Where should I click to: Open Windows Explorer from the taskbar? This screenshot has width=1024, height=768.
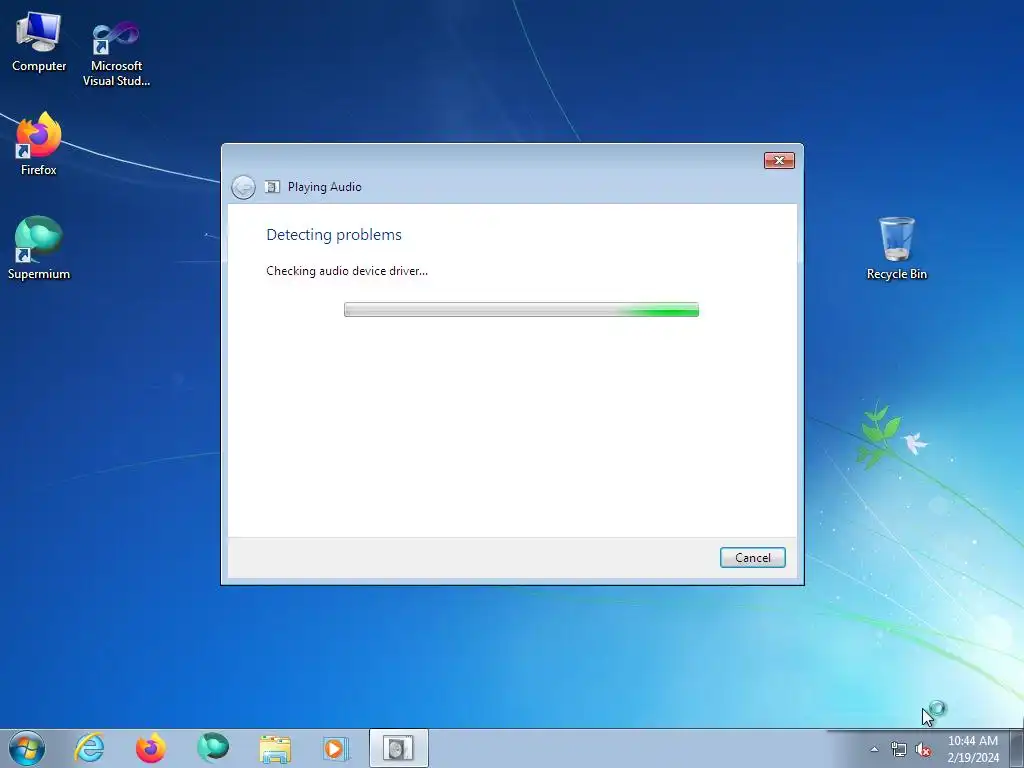pos(275,748)
